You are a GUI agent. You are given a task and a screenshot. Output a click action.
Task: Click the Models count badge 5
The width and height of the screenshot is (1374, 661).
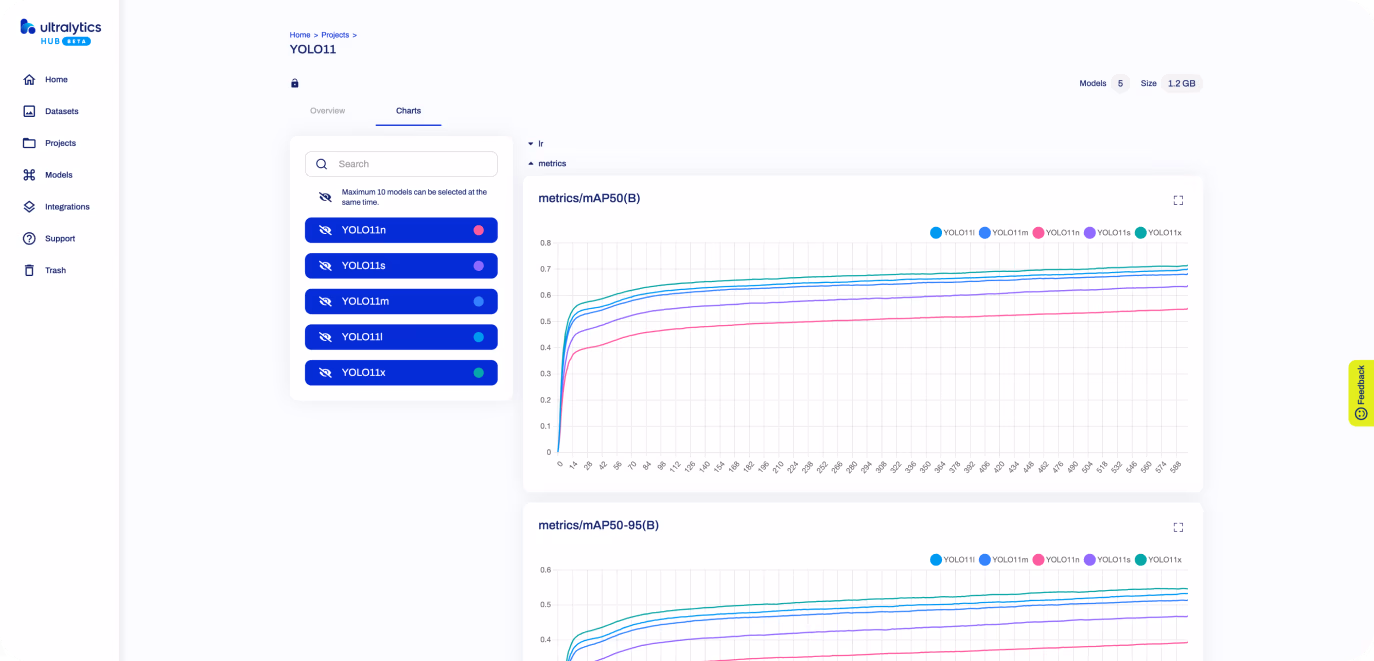coord(1120,83)
